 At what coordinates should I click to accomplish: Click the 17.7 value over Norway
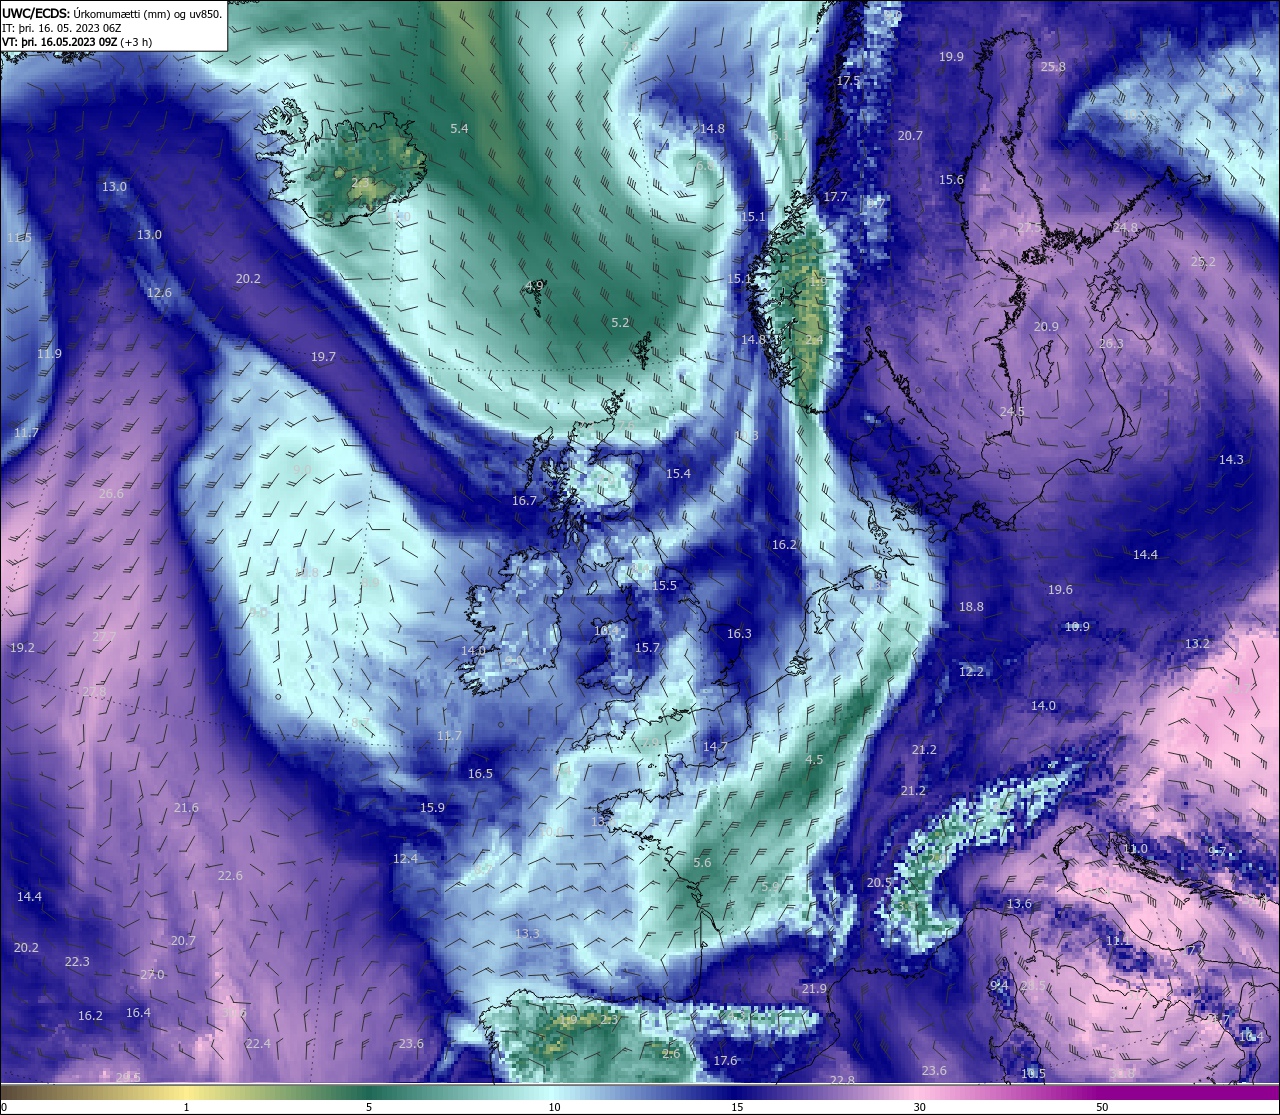(835, 197)
